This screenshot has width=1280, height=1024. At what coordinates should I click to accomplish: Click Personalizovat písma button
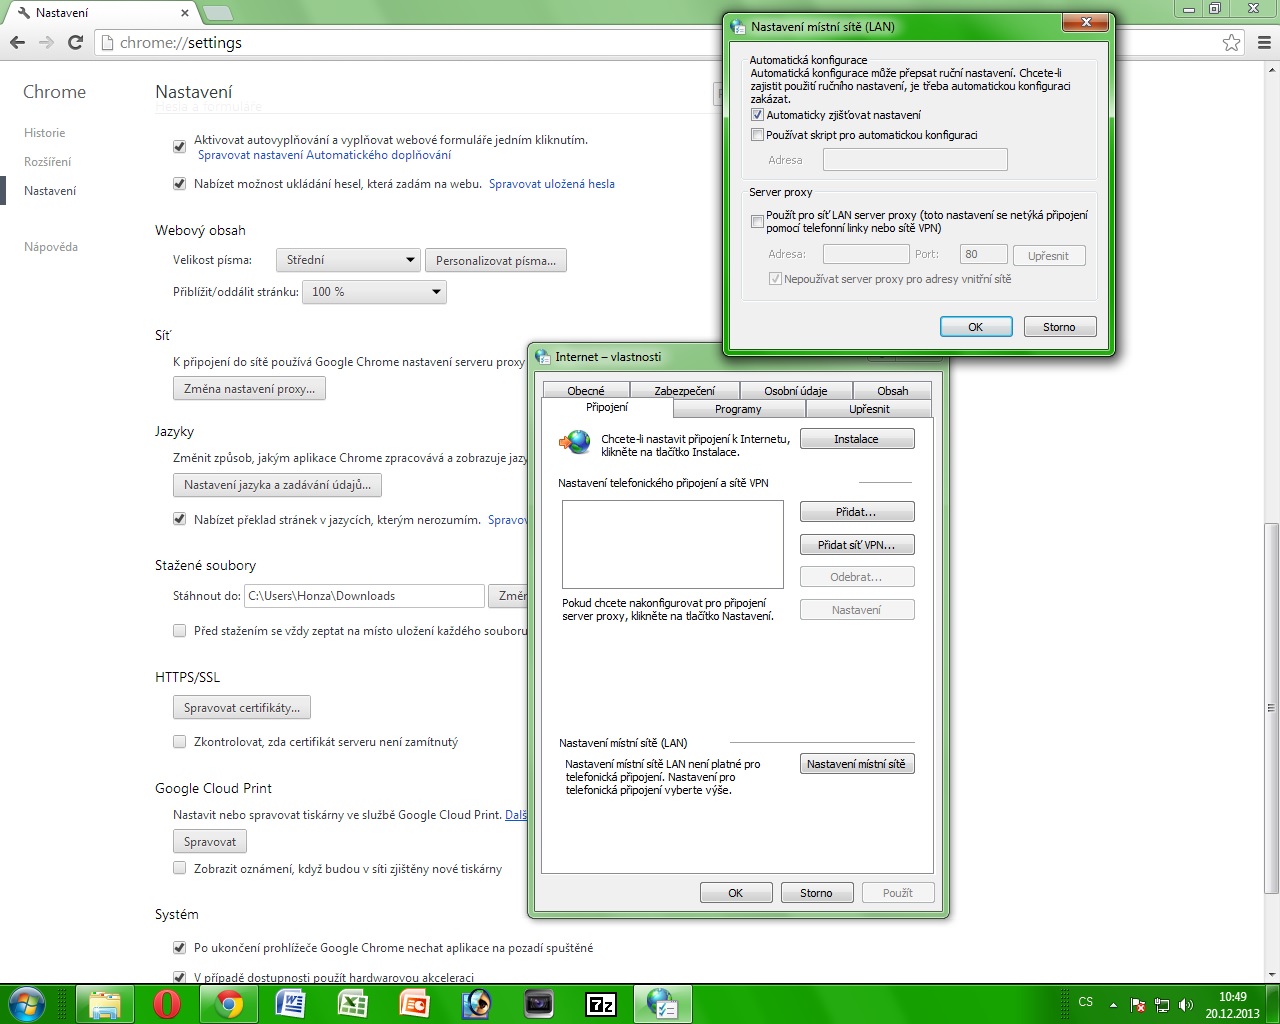click(x=496, y=260)
